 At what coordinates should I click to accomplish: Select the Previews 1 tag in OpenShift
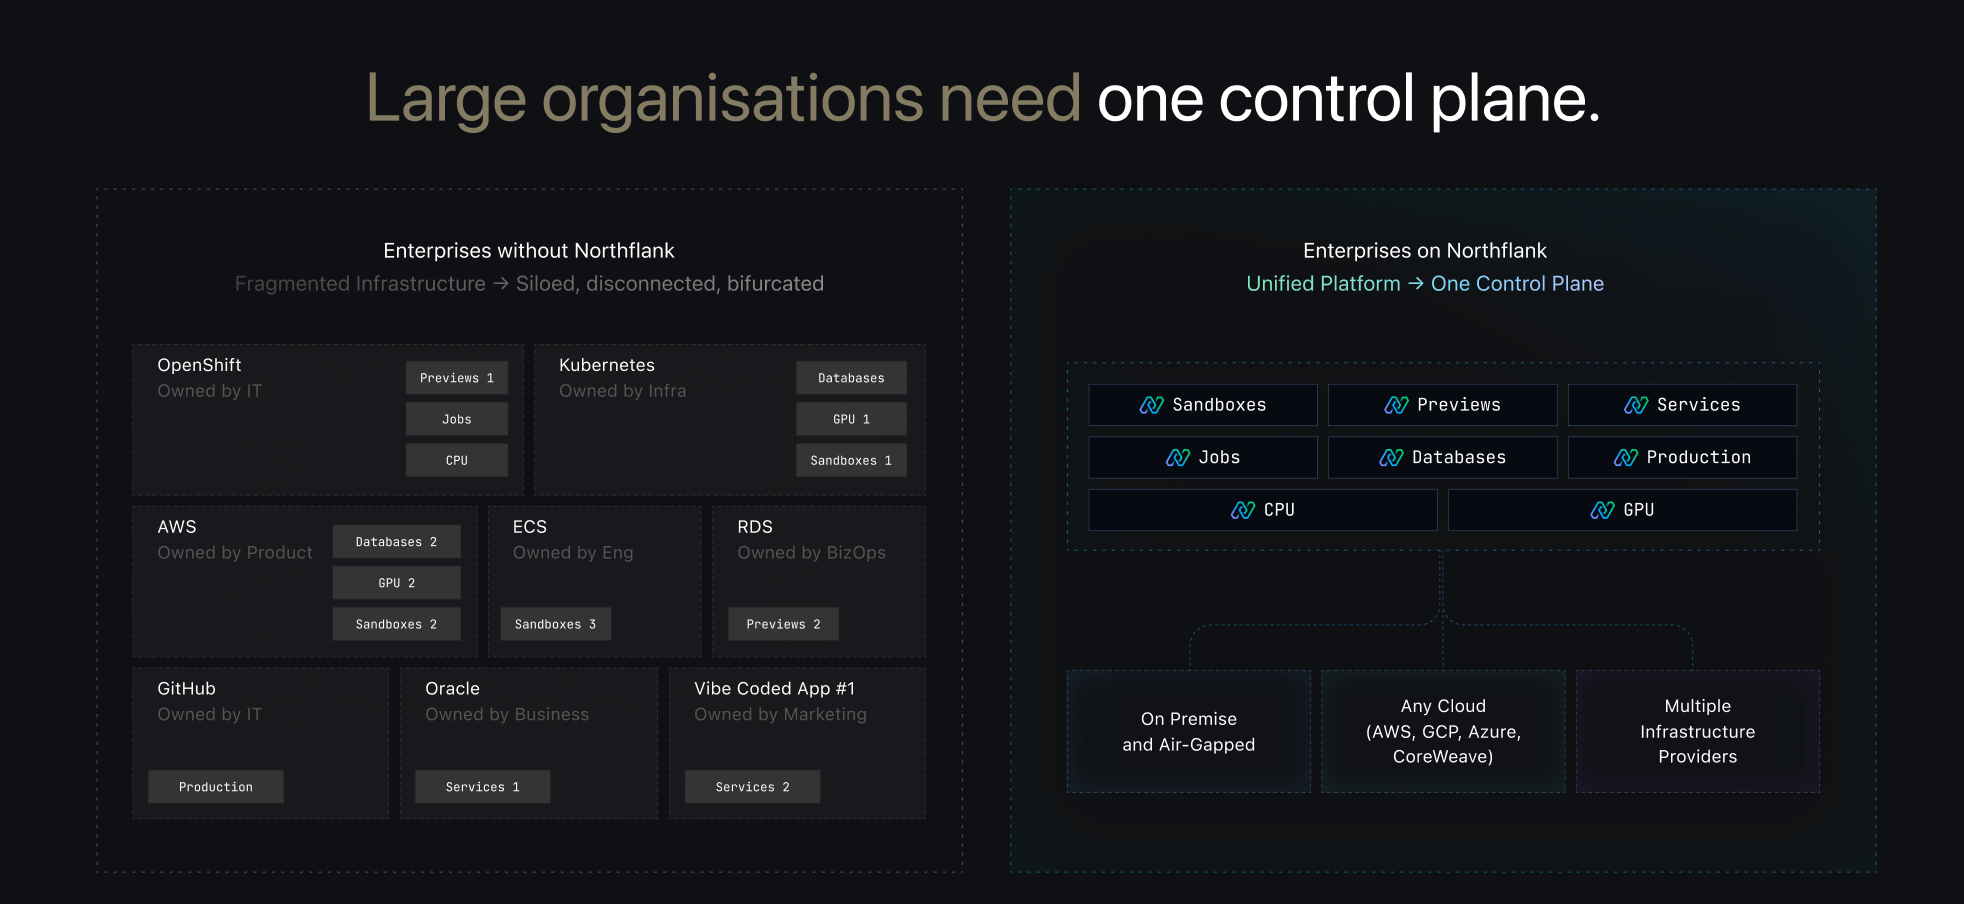tap(457, 378)
